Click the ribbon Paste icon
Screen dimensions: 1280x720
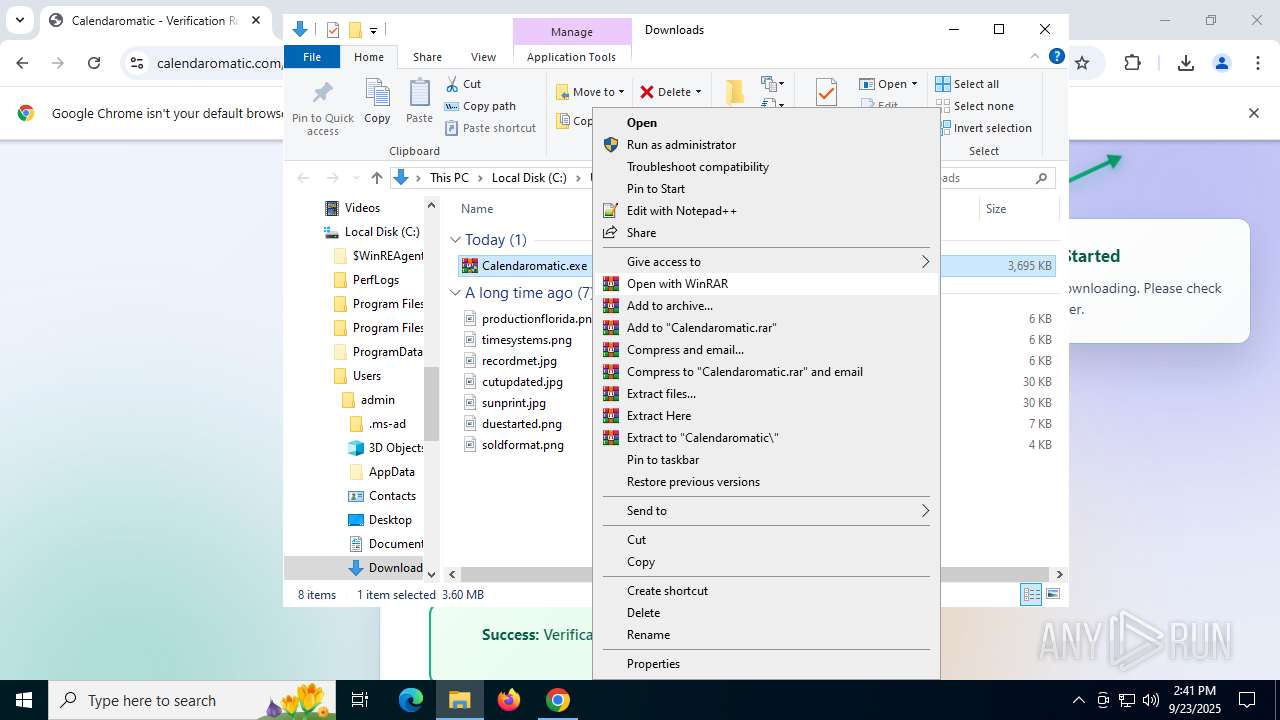click(419, 102)
